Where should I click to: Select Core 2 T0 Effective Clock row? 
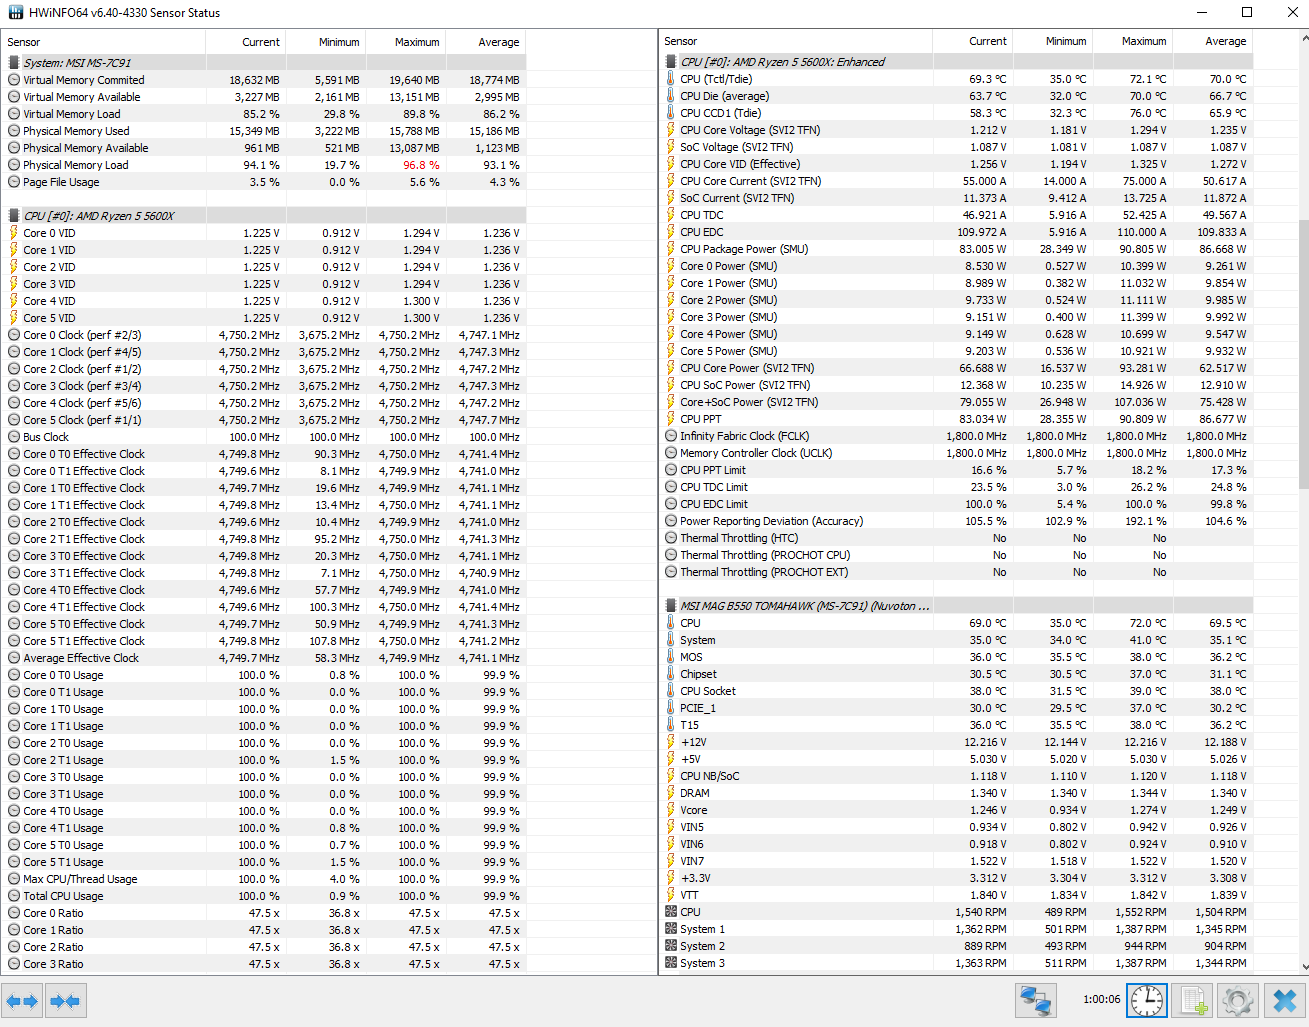[x=264, y=522]
